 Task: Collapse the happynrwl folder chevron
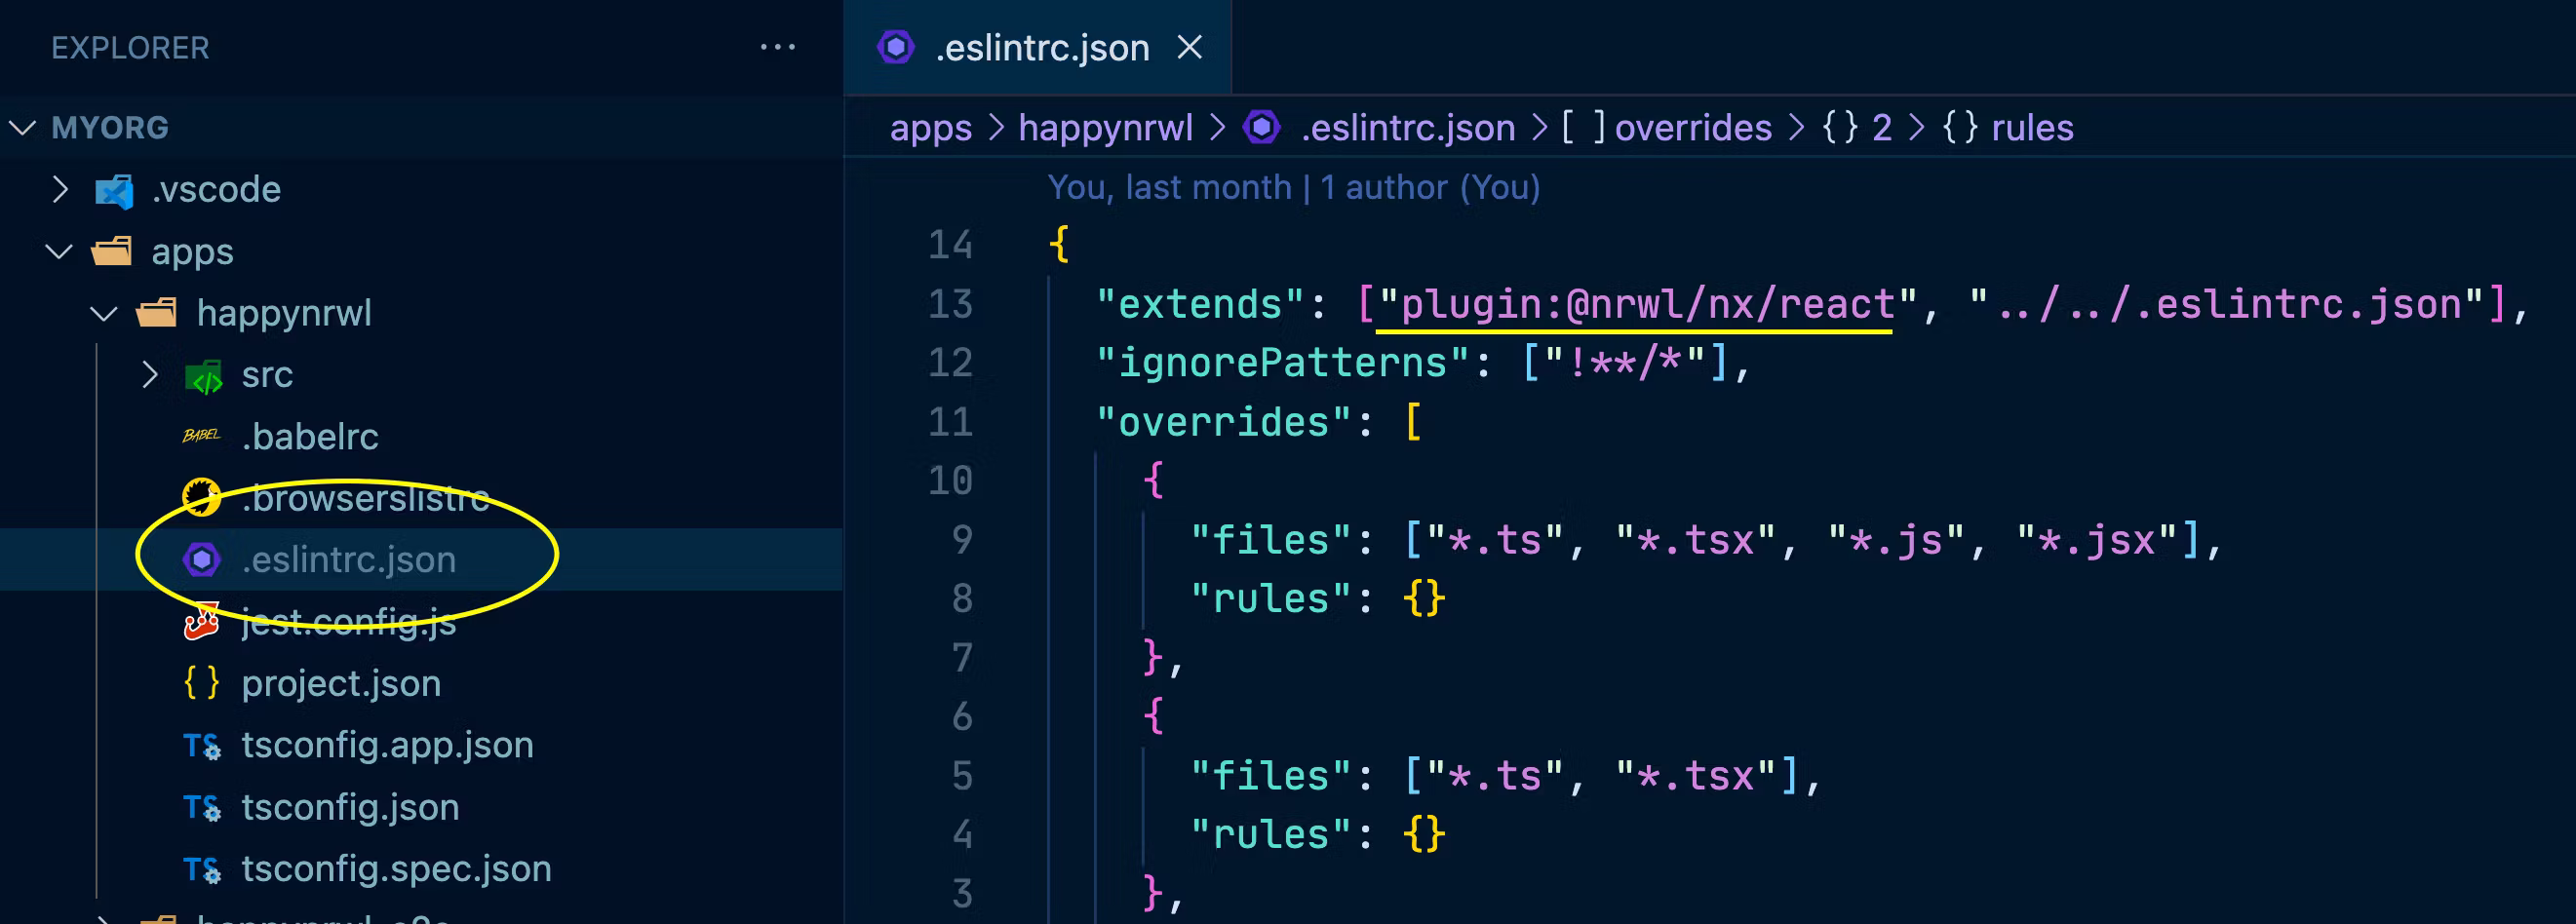[x=104, y=313]
